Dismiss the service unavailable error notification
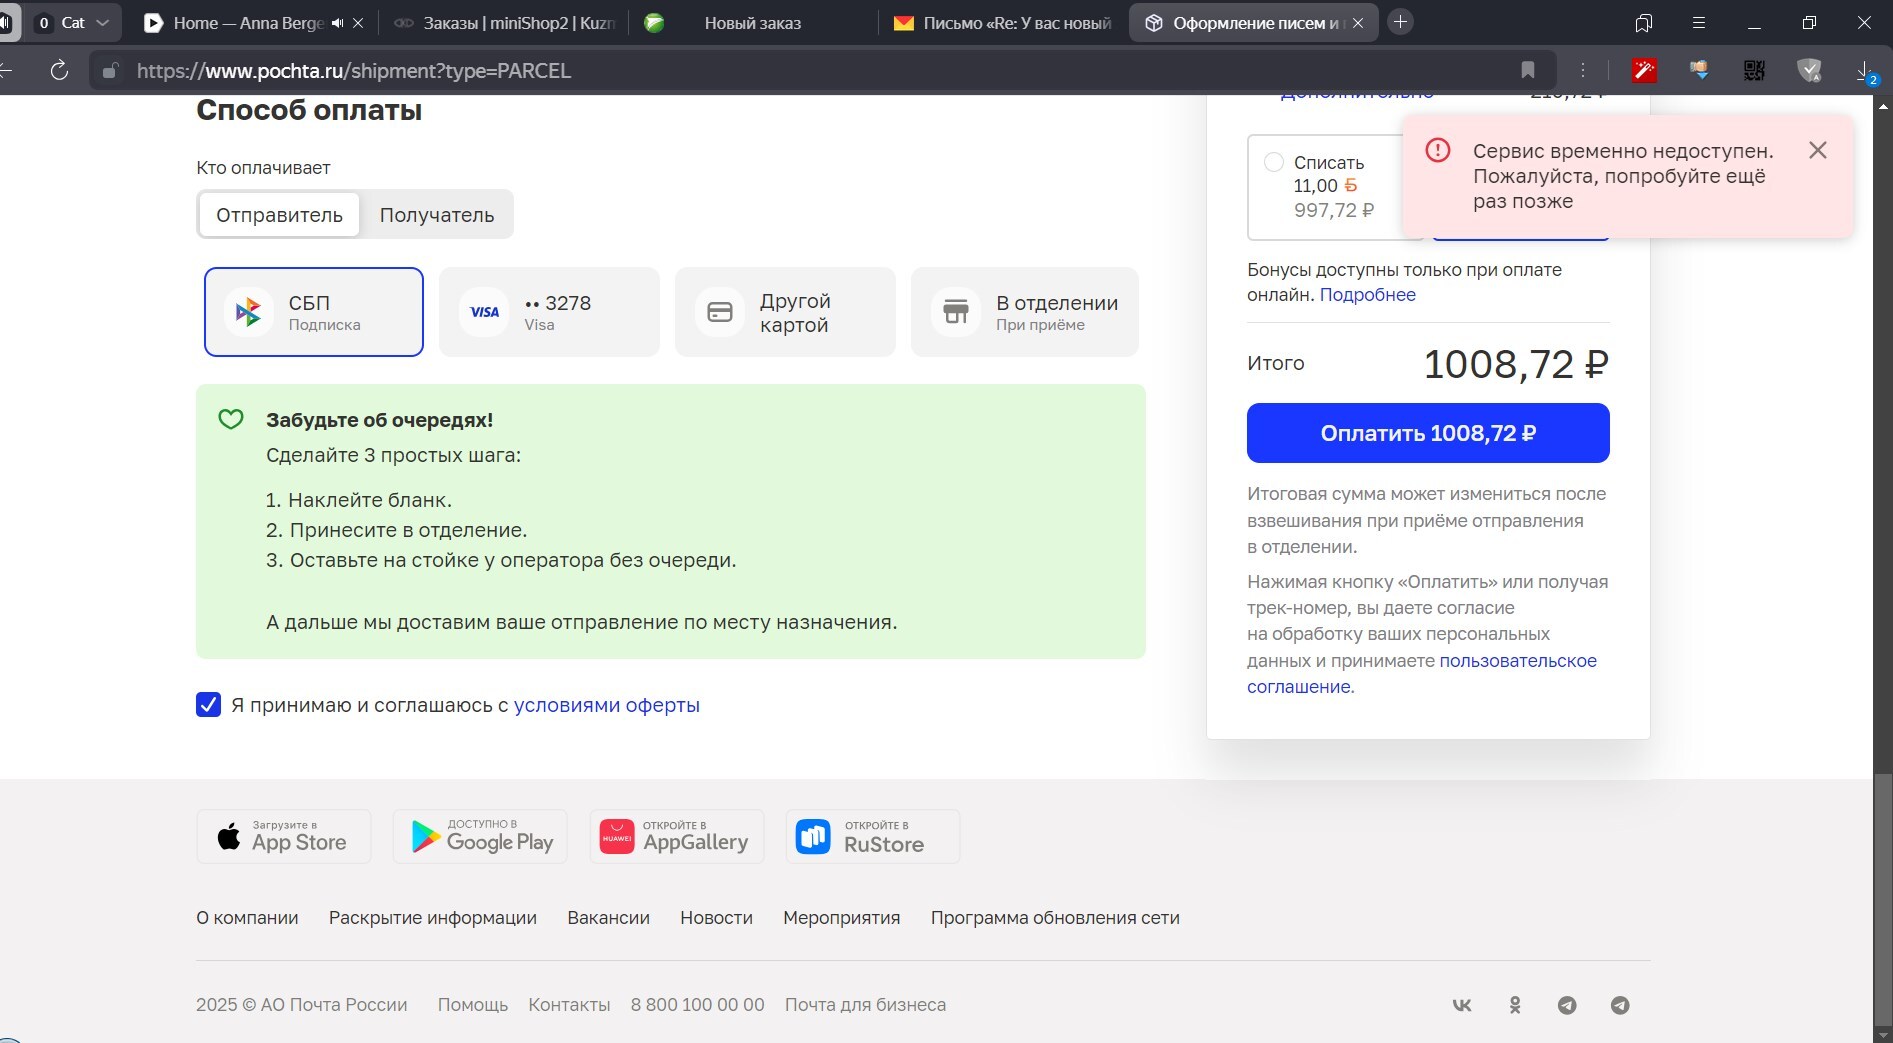The image size is (1893, 1043). tap(1817, 150)
